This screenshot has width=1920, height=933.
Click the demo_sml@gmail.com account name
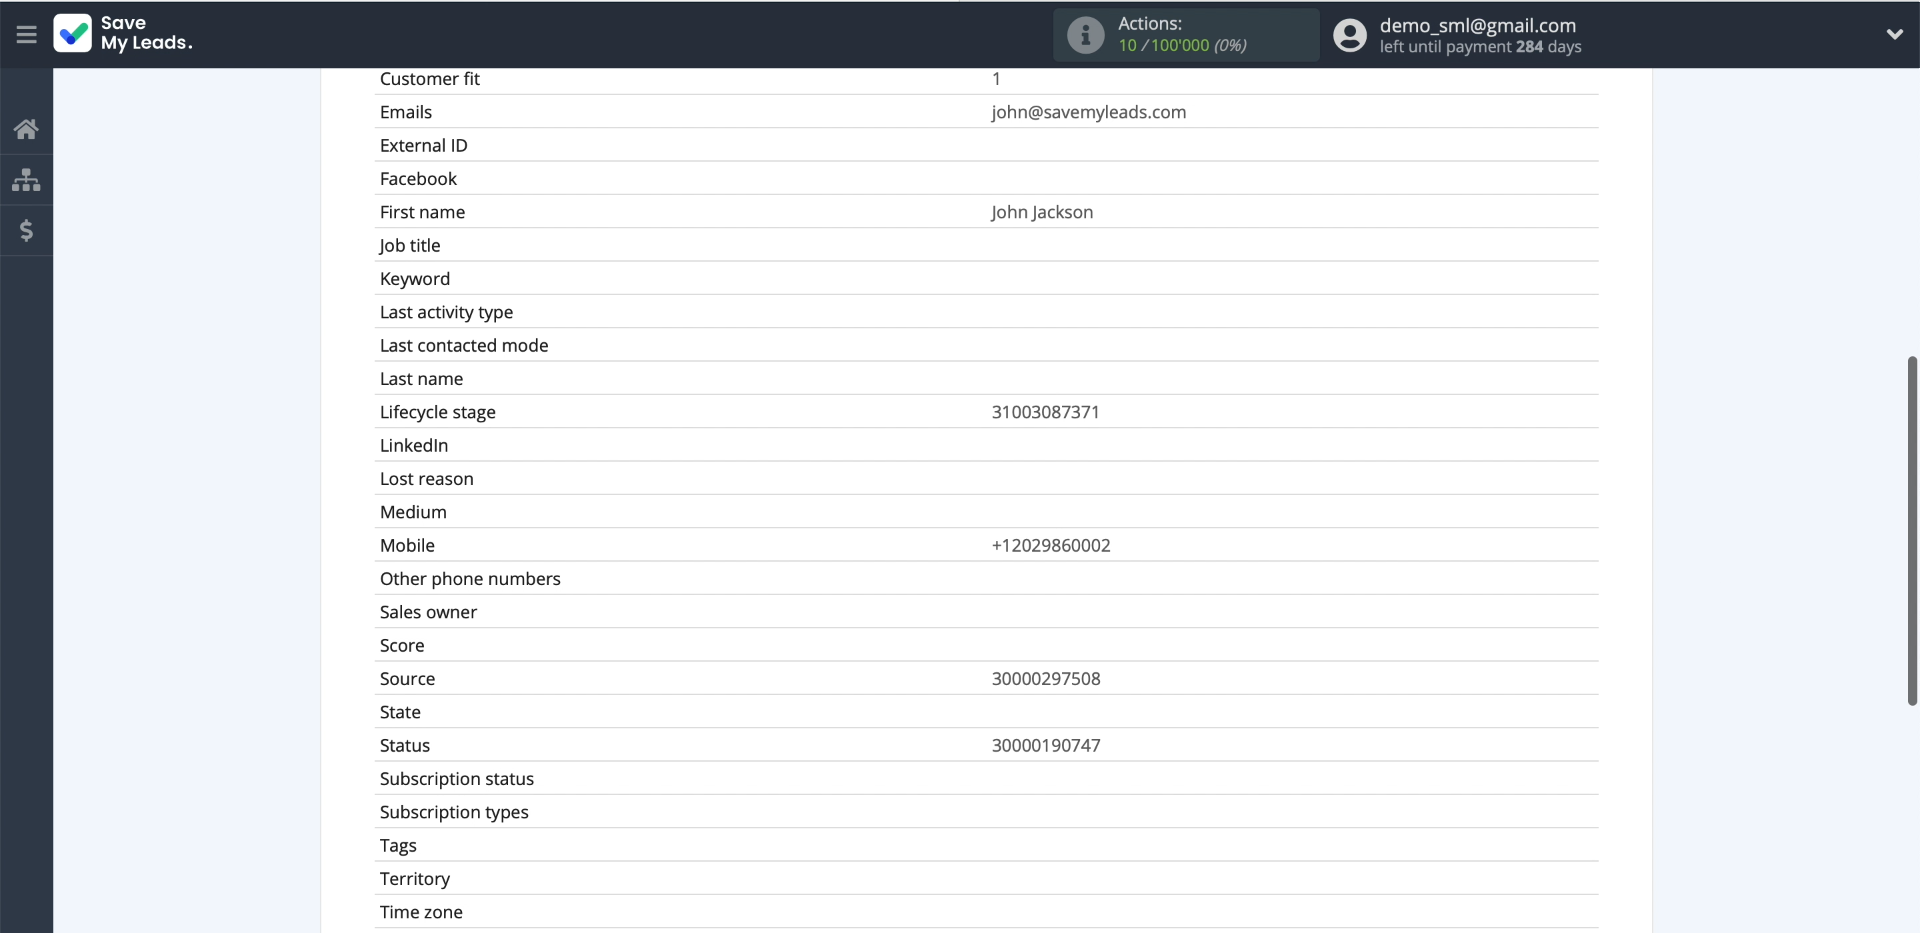pos(1477,25)
